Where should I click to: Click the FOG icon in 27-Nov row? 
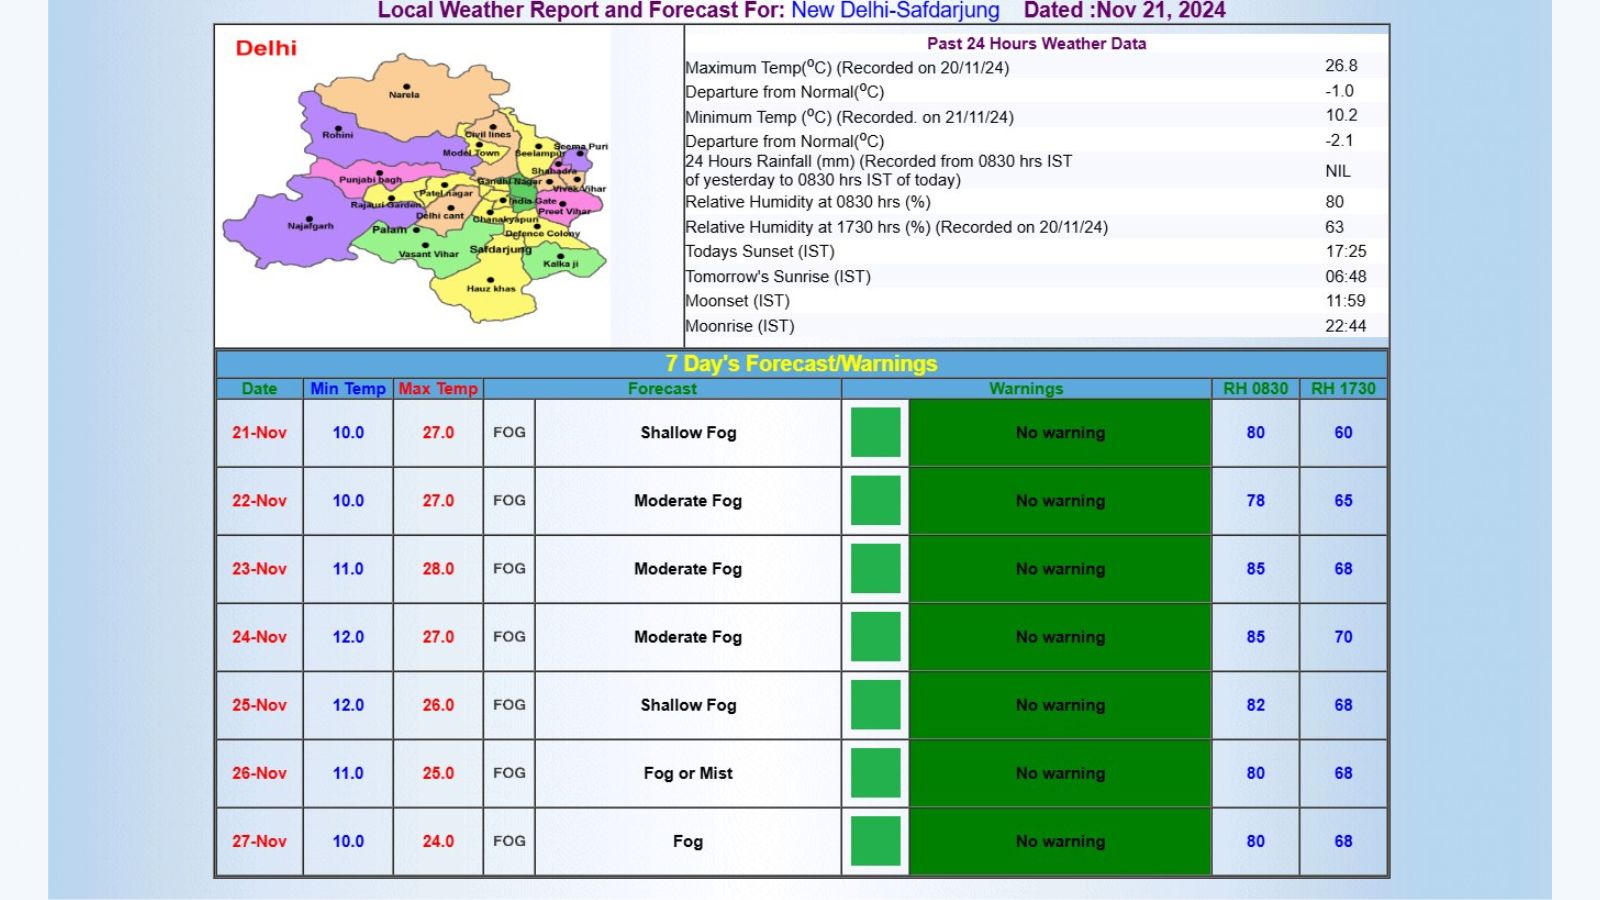(x=509, y=841)
